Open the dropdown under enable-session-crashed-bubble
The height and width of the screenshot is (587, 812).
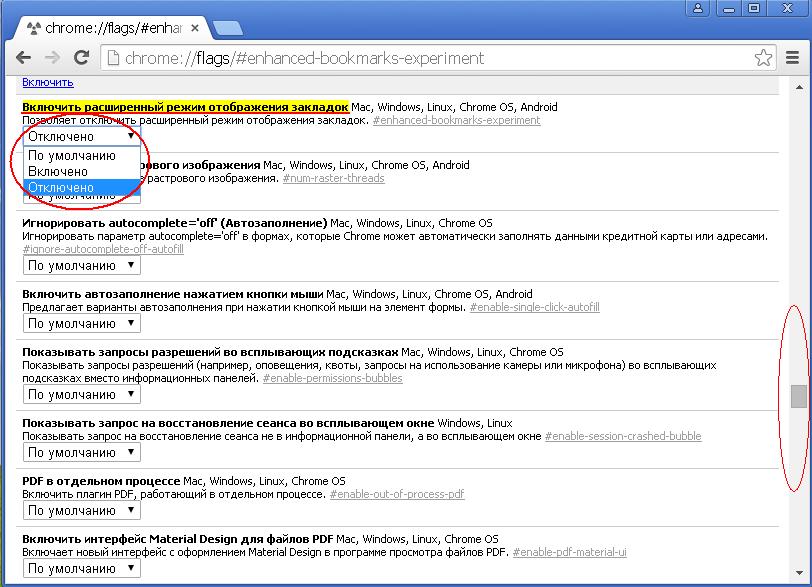pyautogui.click(x=81, y=452)
